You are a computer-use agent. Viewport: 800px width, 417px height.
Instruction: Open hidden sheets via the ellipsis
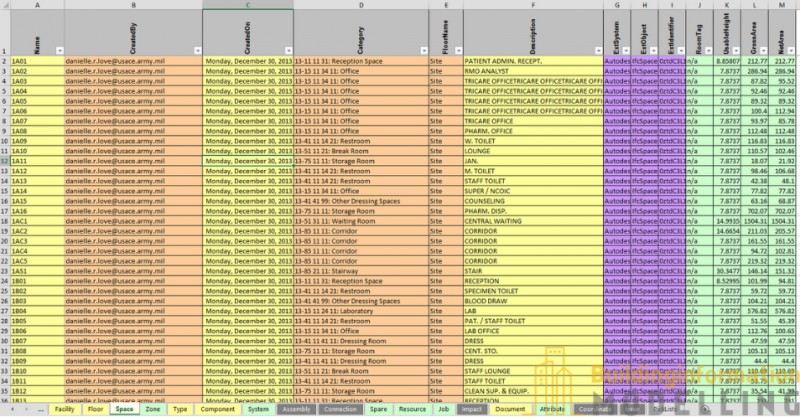pyautogui.click(x=40, y=409)
